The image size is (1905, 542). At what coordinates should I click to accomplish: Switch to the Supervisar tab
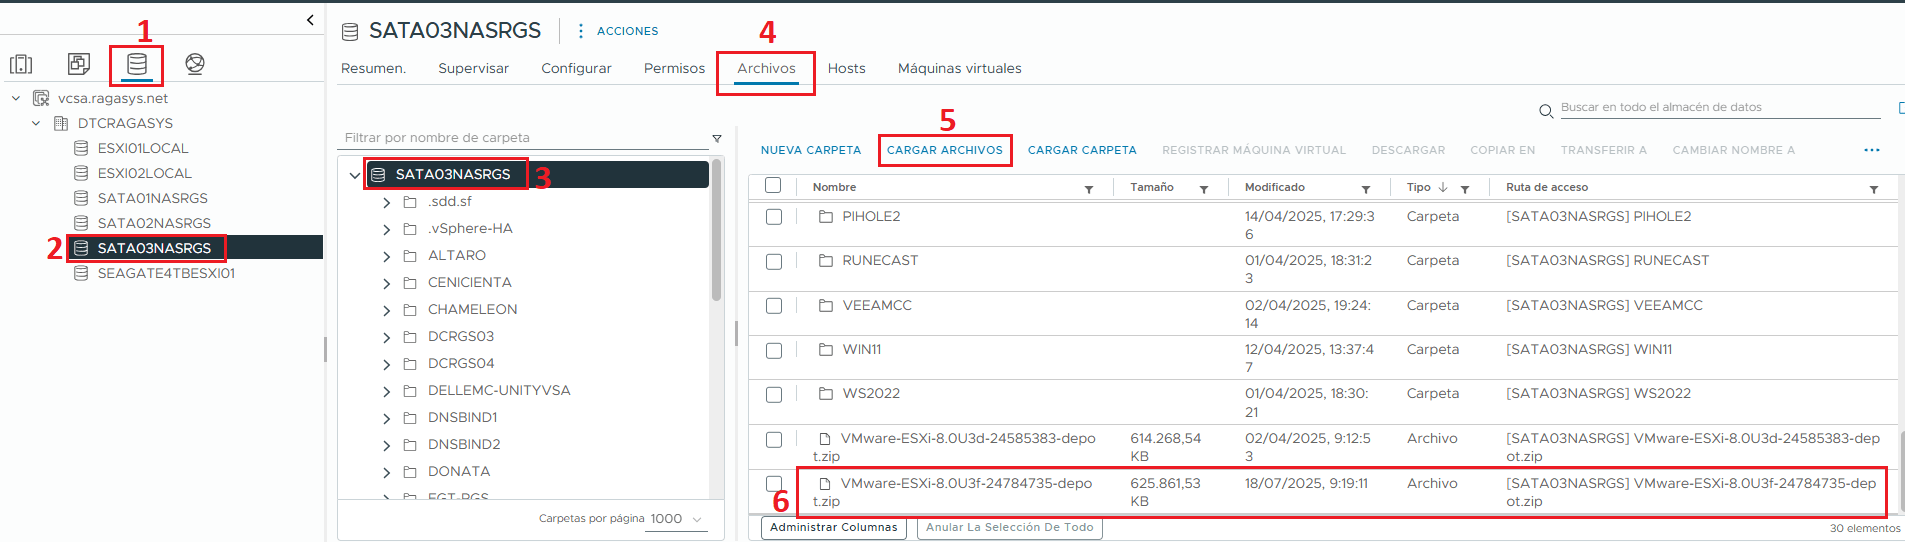pyautogui.click(x=473, y=68)
